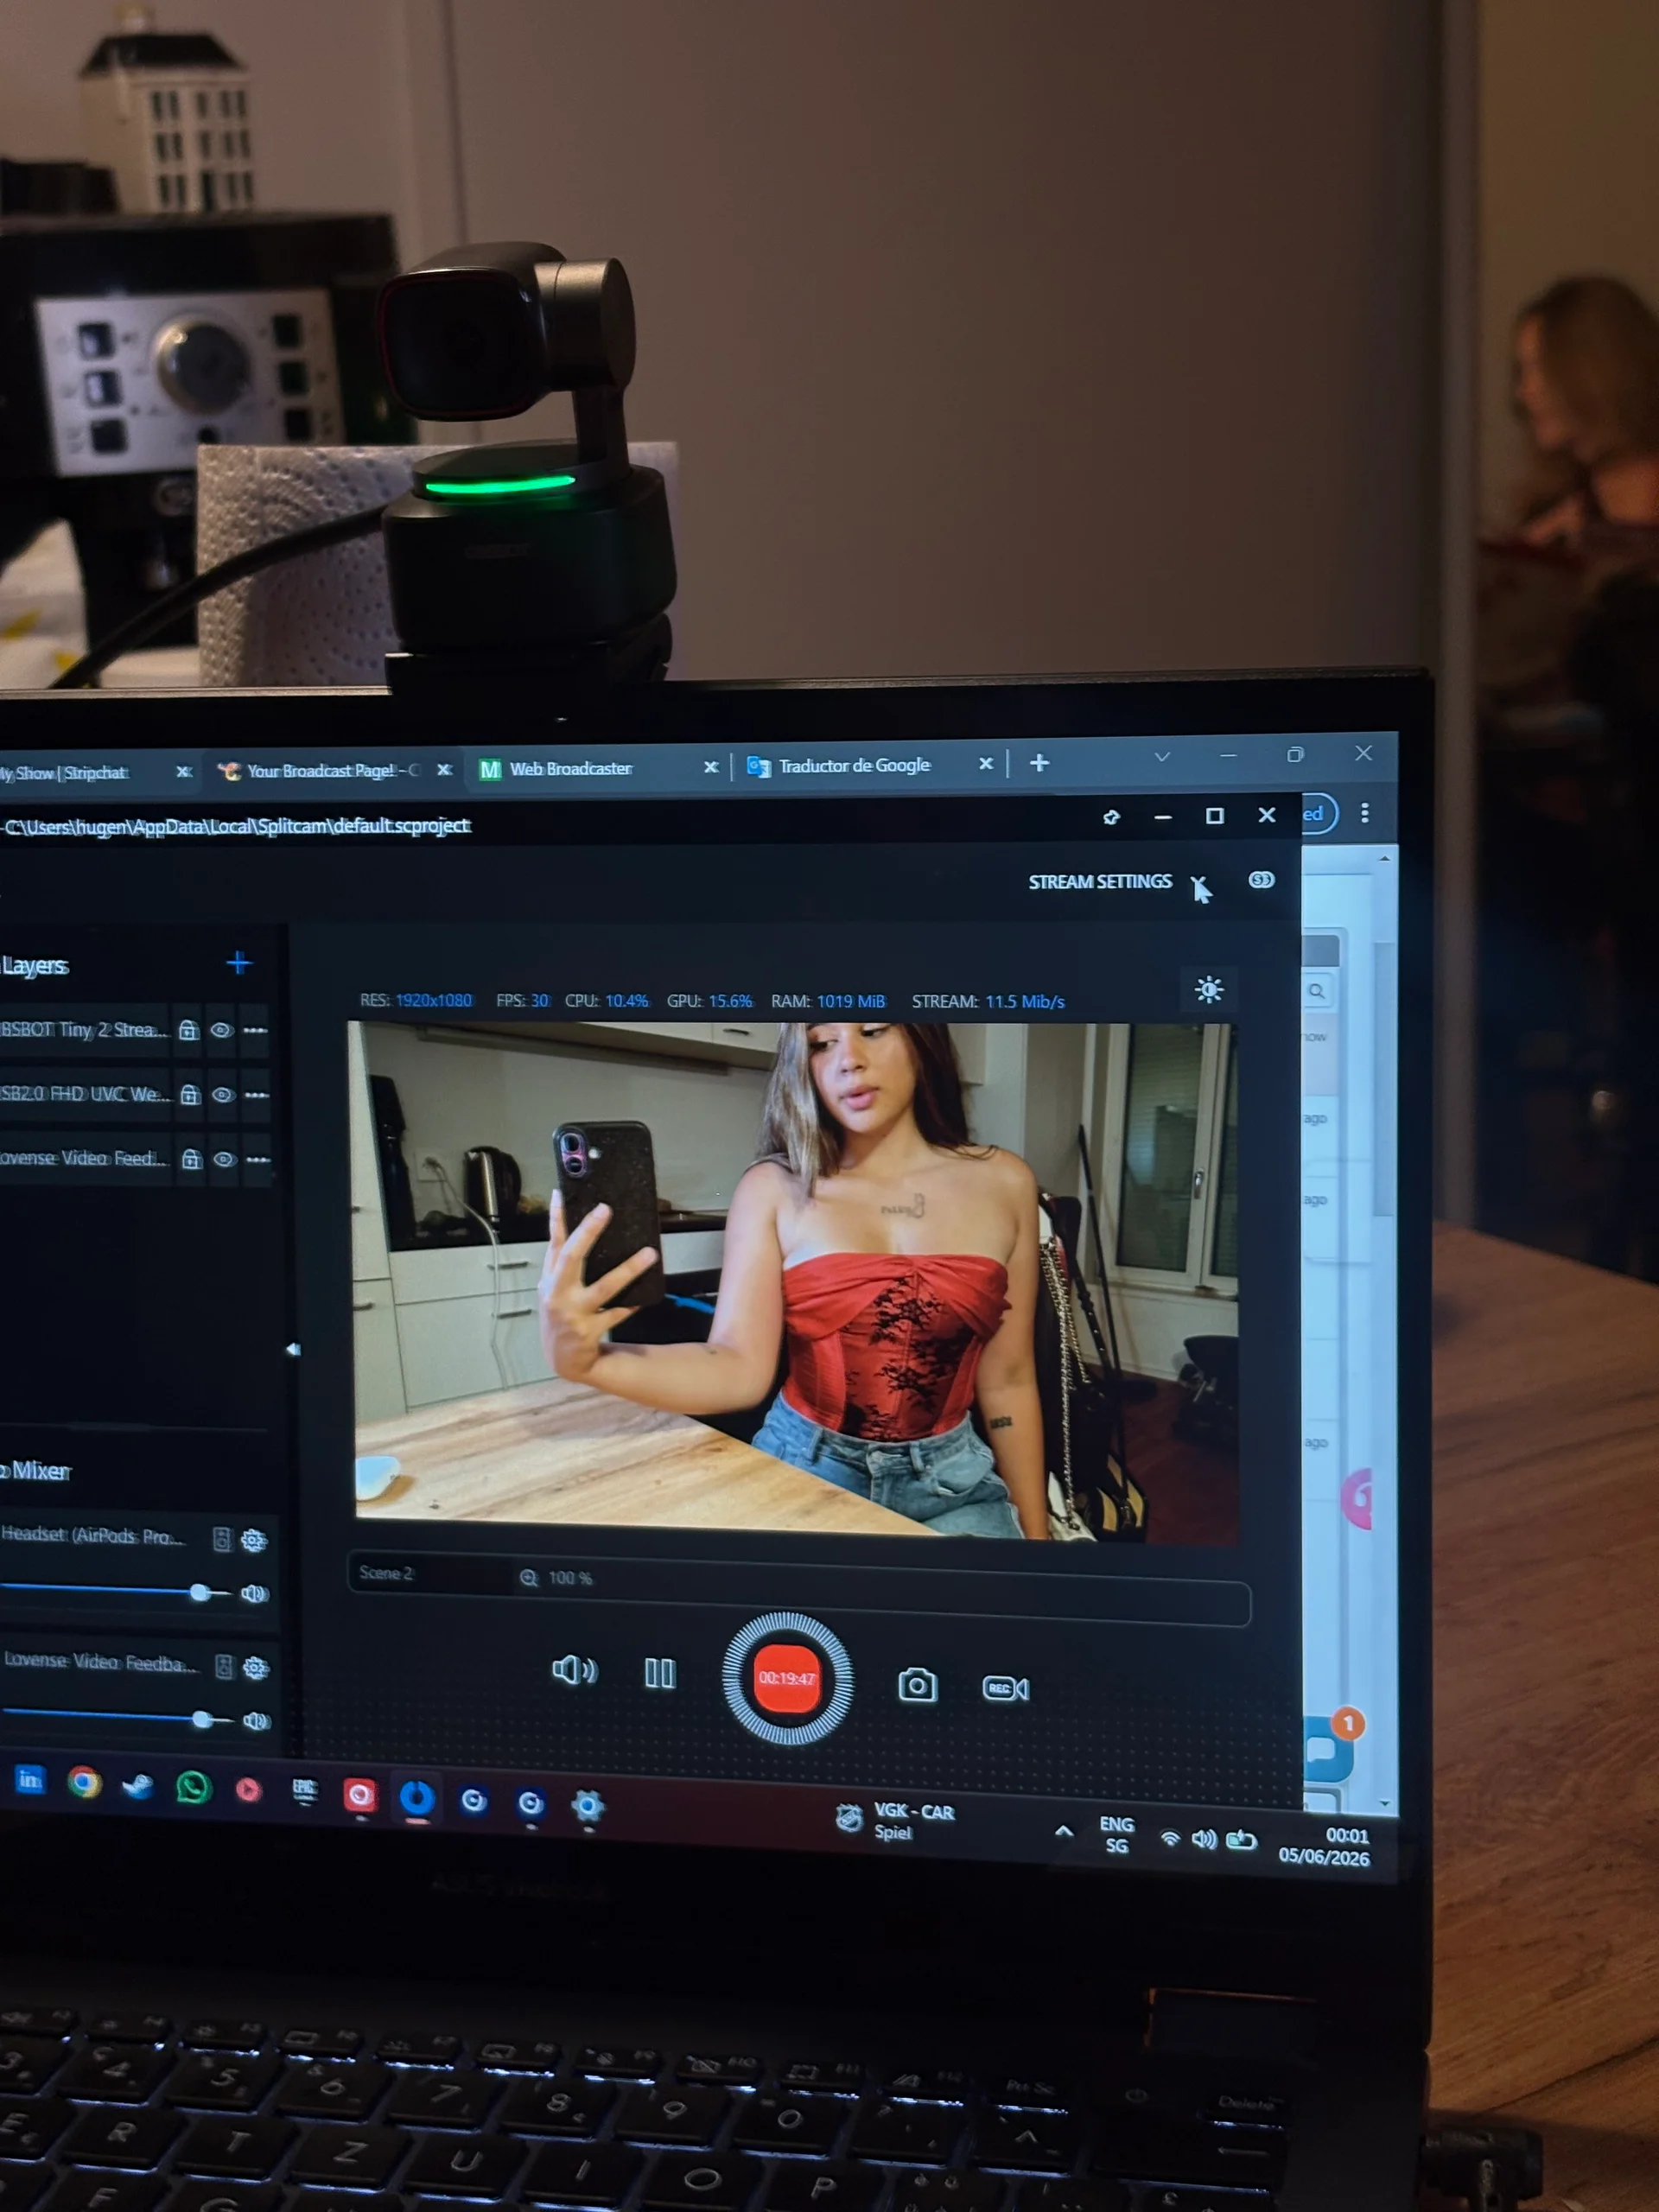The image size is (1659, 2212).
Task: Show hidden system tray icons chevron
Action: point(1064,1831)
